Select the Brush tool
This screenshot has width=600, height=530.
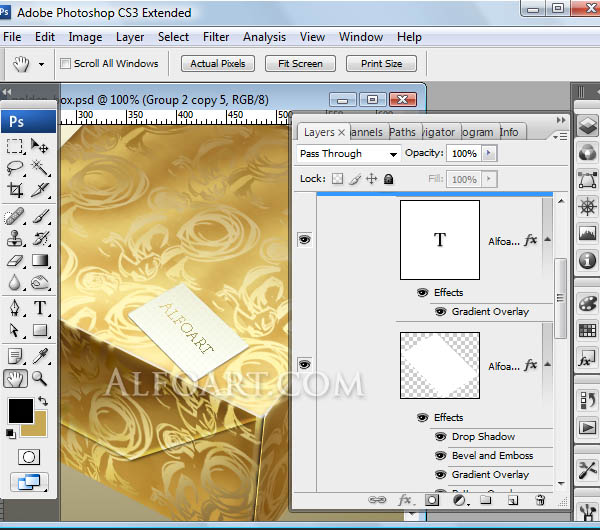click(40, 217)
